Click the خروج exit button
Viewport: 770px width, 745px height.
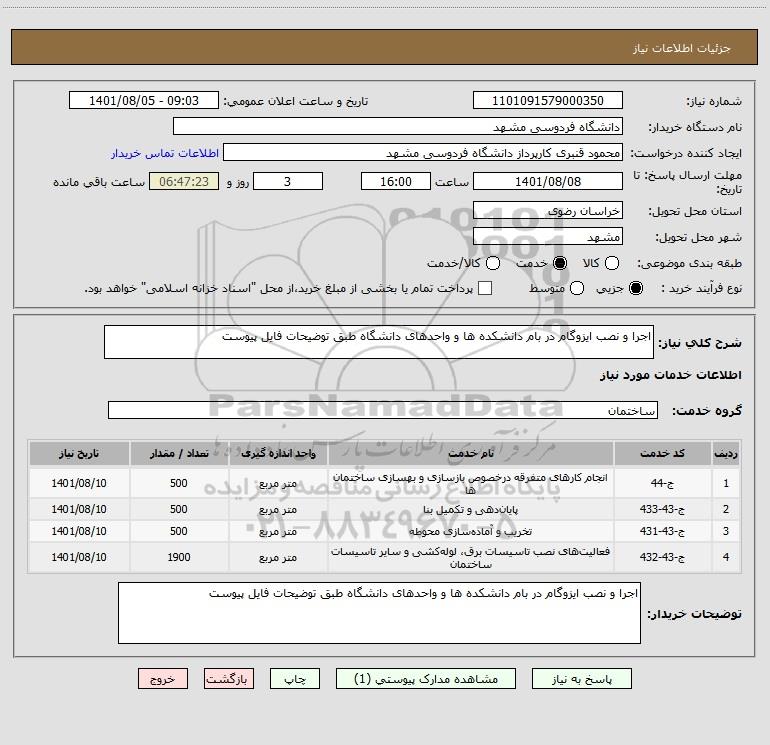tap(163, 679)
